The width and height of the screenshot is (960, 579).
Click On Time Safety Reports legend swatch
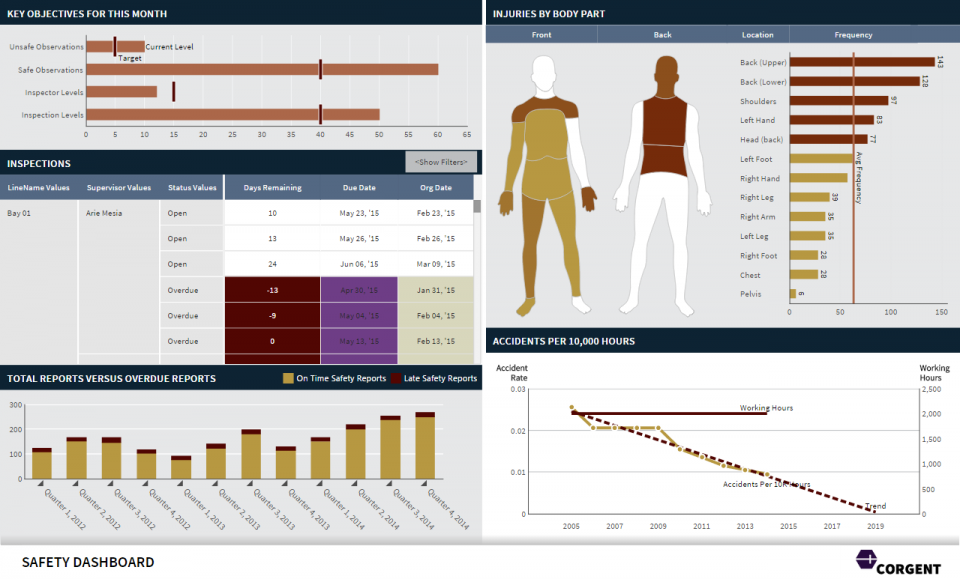(x=288, y=378)
